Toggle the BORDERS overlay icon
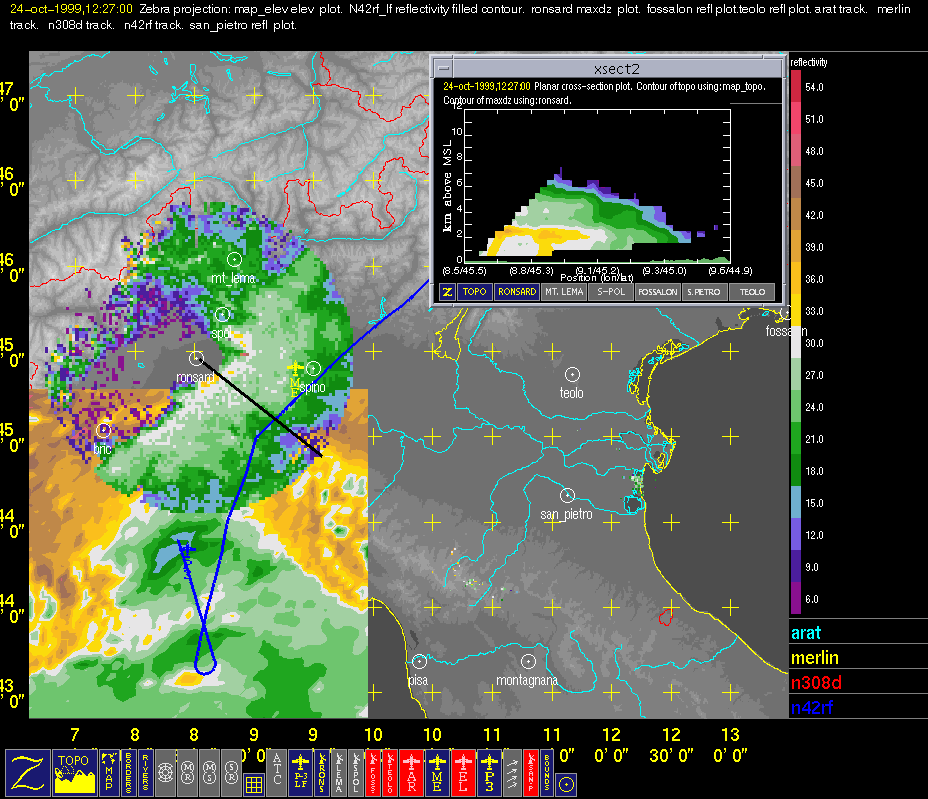 coord(128,772)
